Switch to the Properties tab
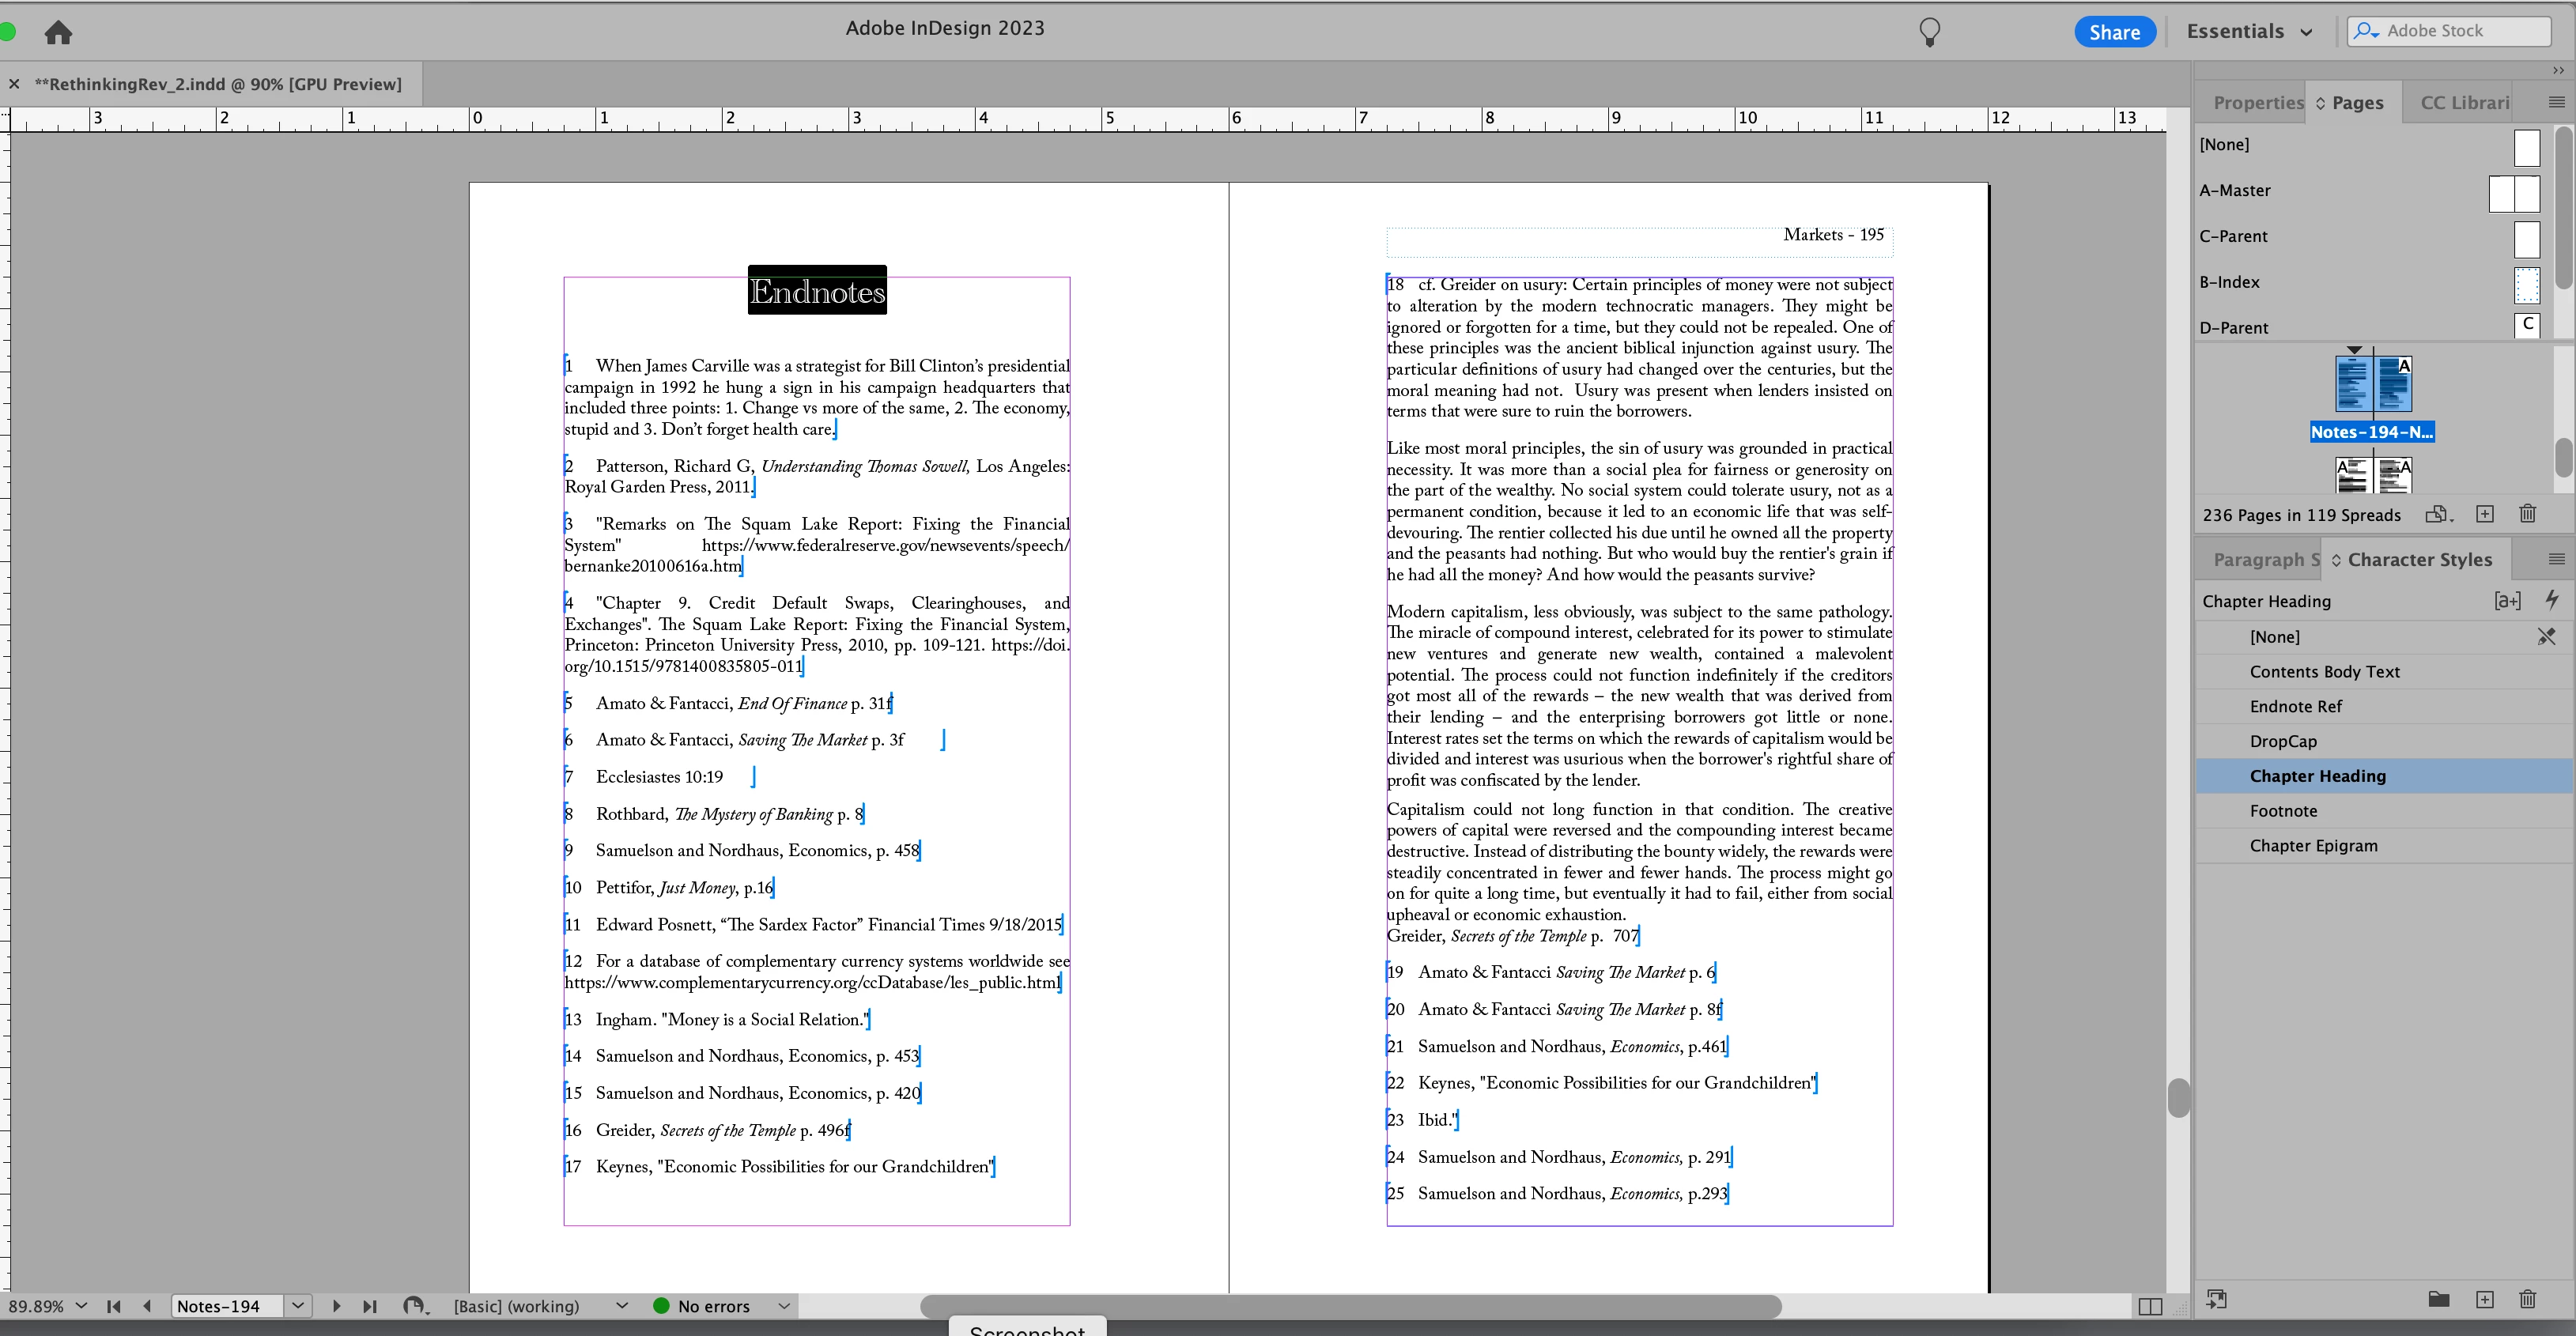 click(x=2257, y=103)
